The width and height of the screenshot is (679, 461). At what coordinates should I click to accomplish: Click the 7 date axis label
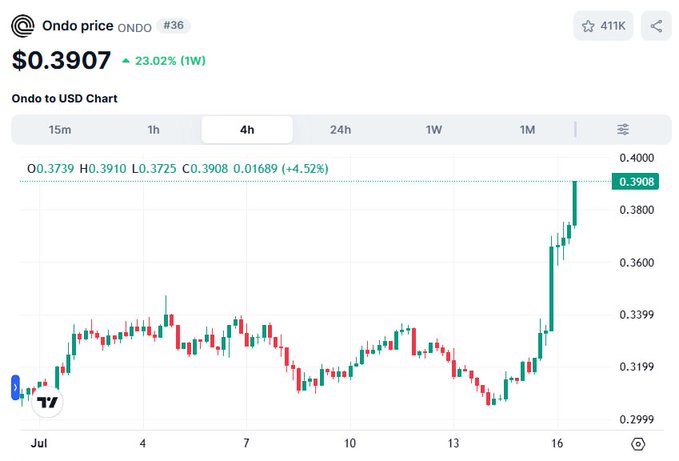[x=246, y=443]
